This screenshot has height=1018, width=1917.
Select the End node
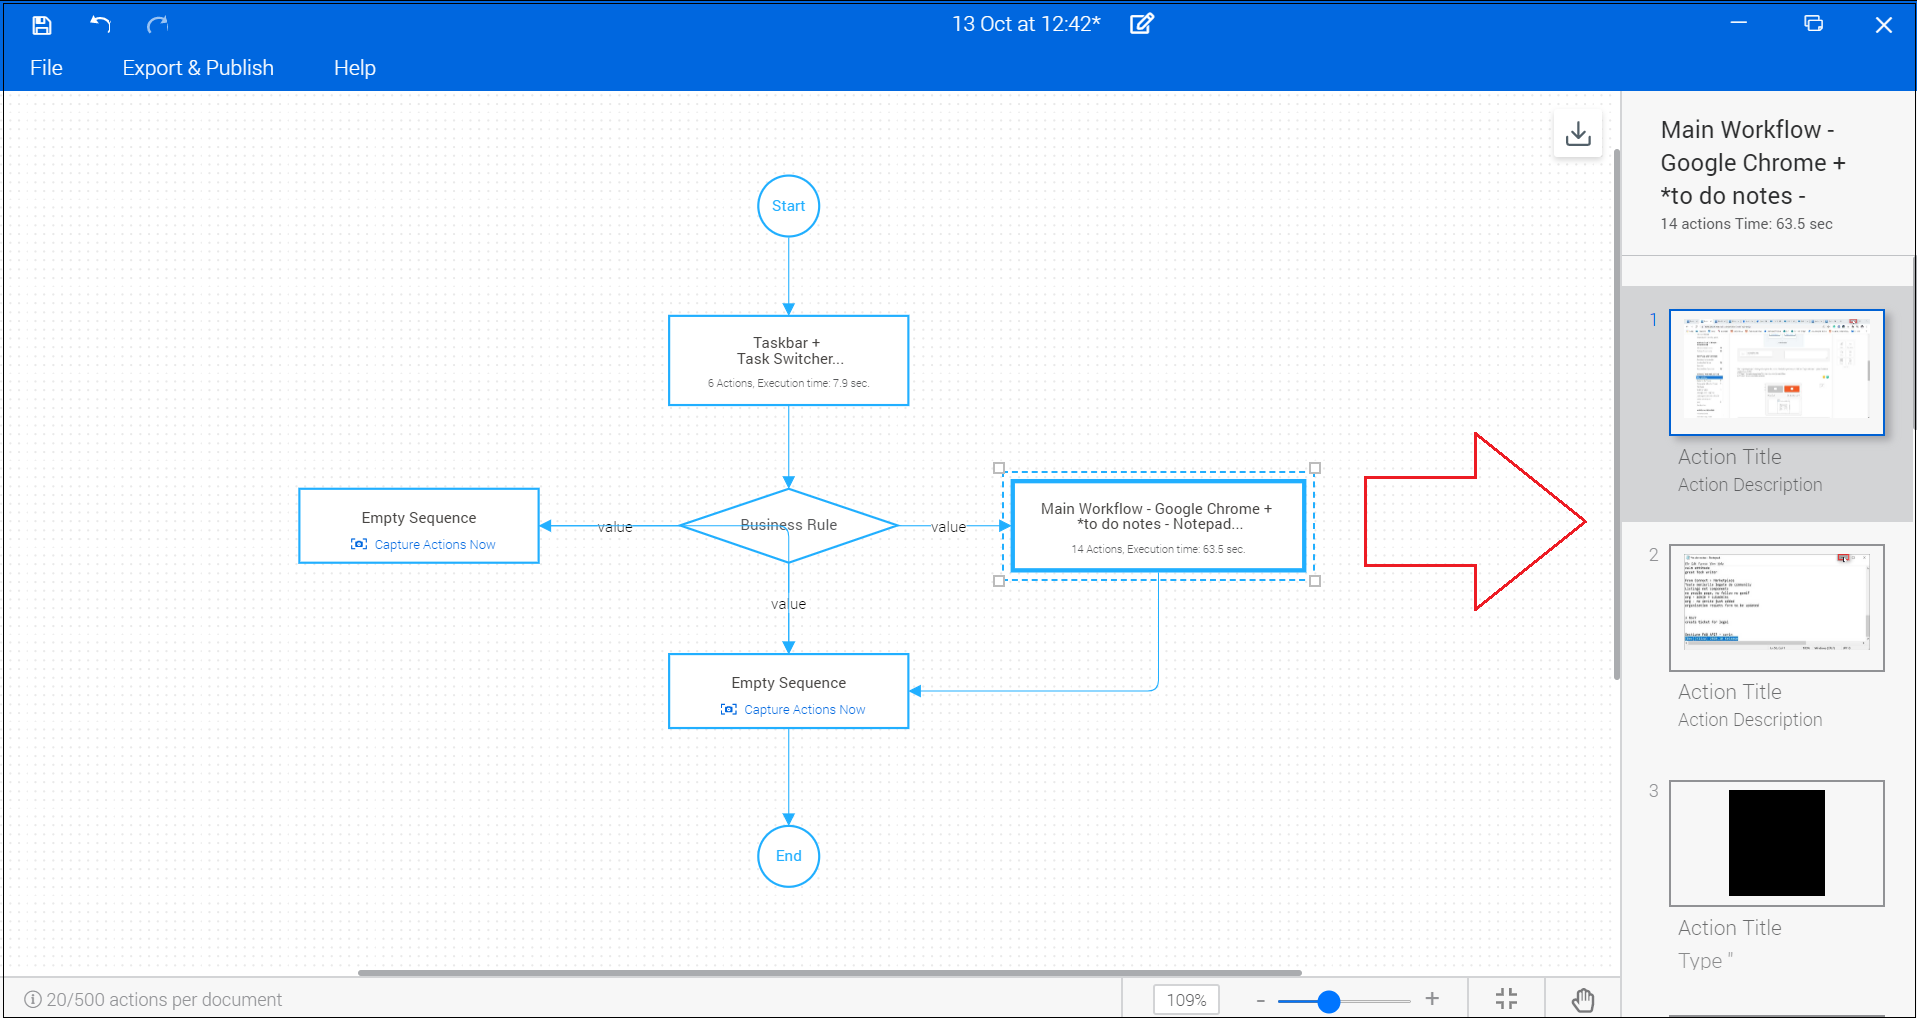(788, 856)
